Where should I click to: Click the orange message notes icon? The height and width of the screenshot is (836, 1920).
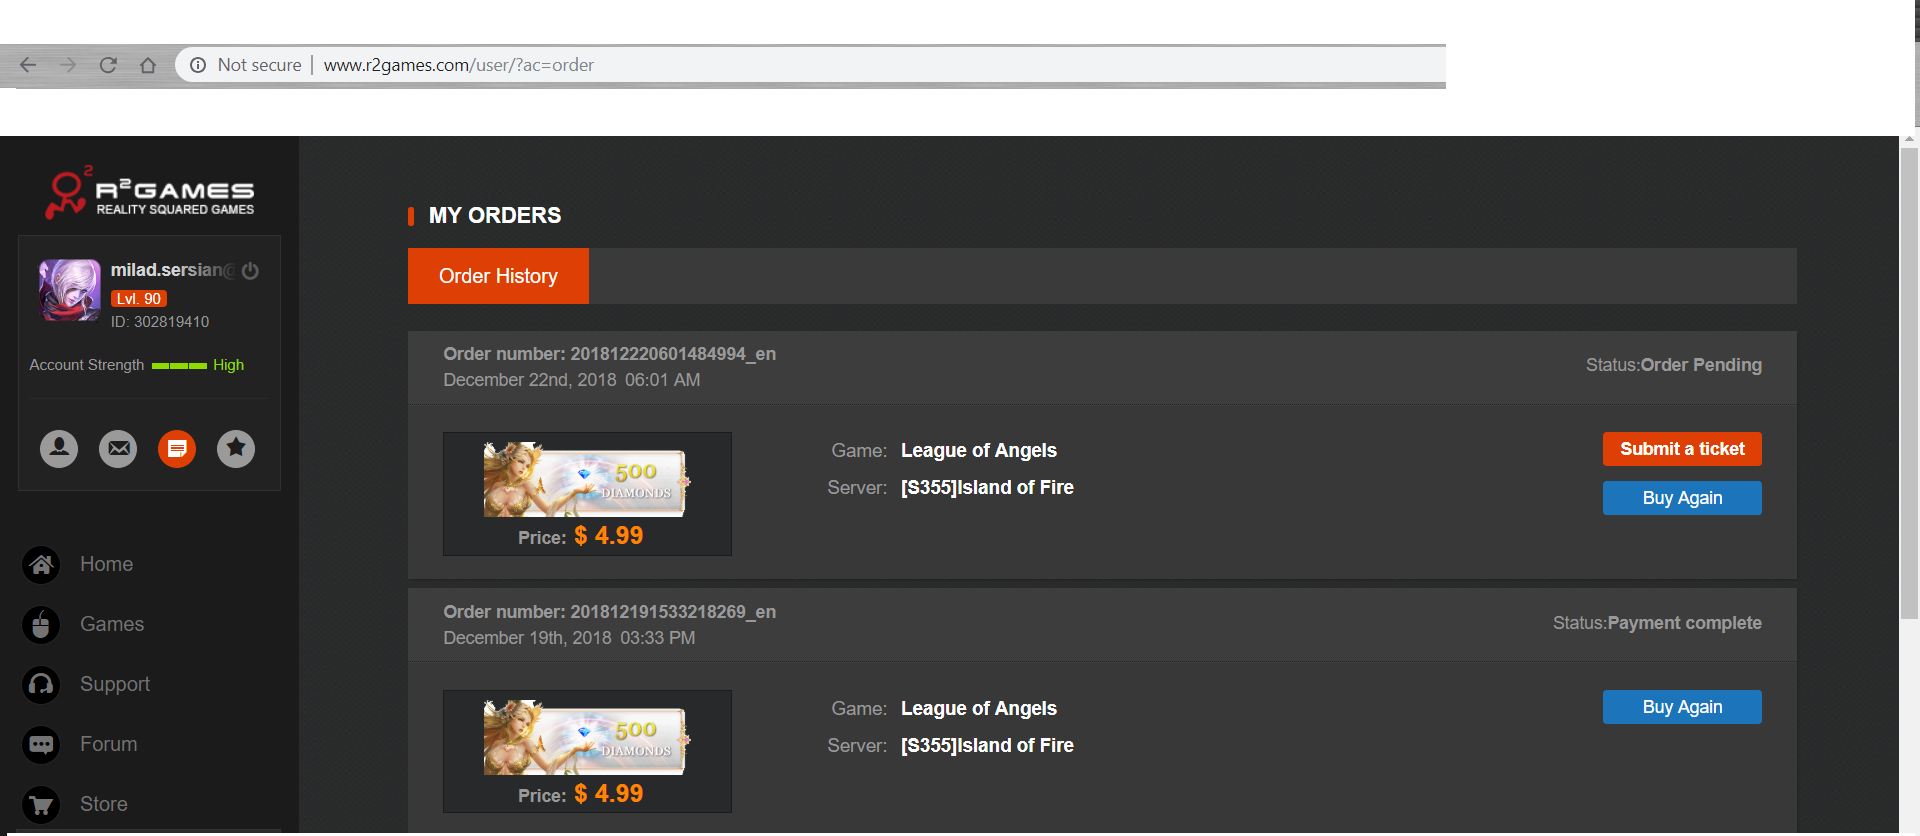pos(177,448)
